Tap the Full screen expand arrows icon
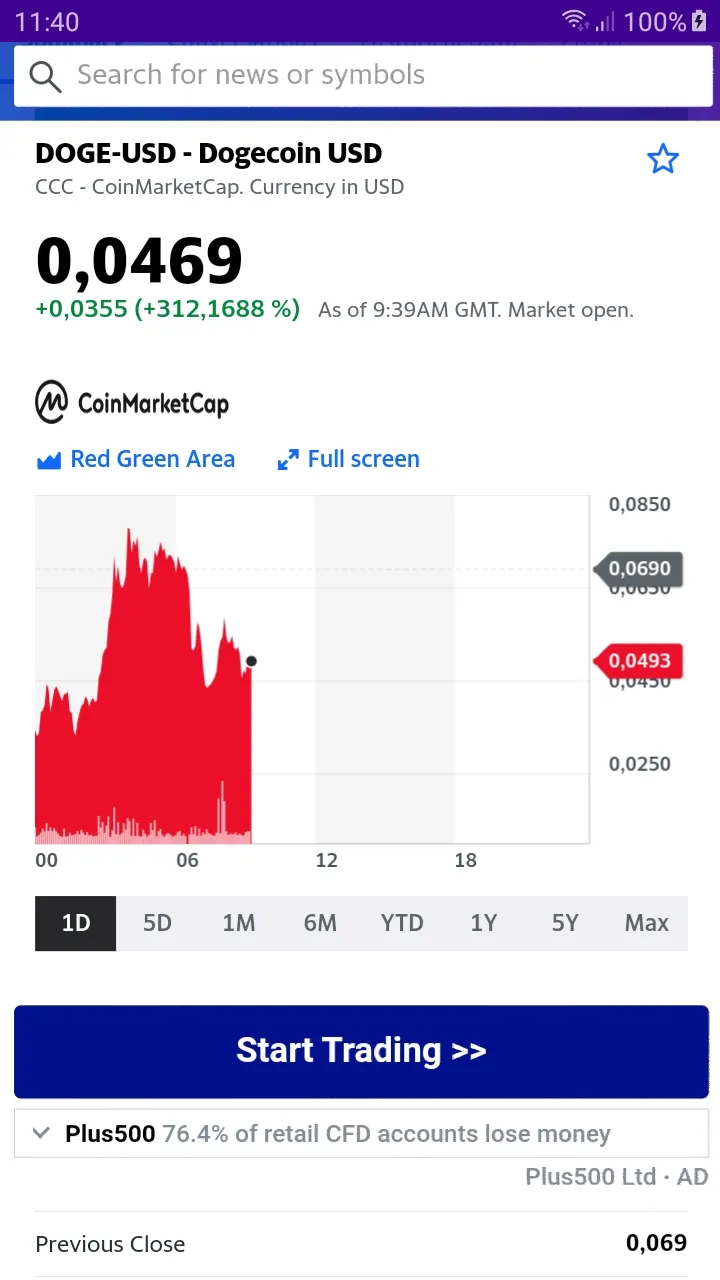This screenshot has height=1280, width=720. (288, 460)
